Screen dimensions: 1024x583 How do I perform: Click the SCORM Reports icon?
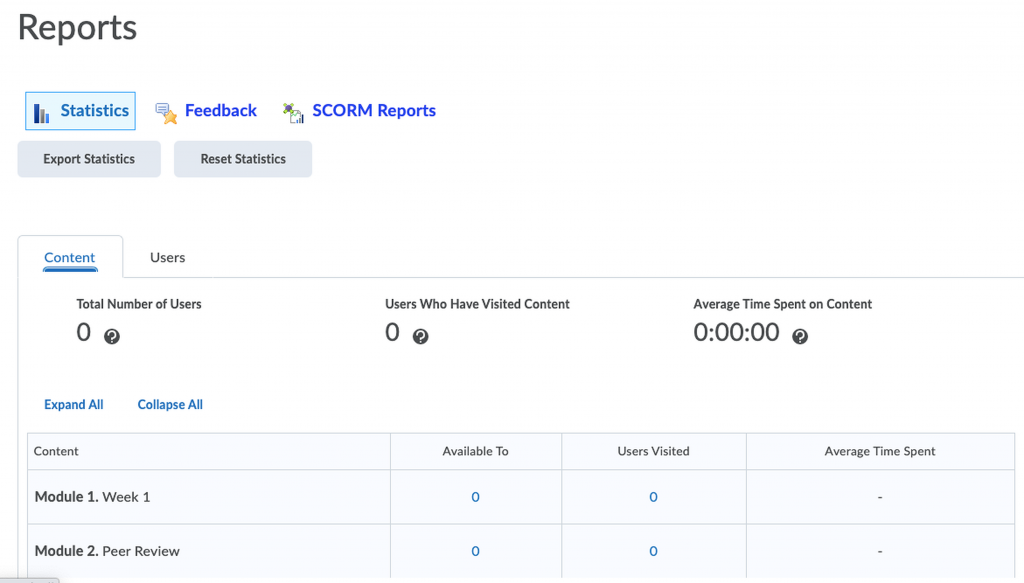pos(293,113)
